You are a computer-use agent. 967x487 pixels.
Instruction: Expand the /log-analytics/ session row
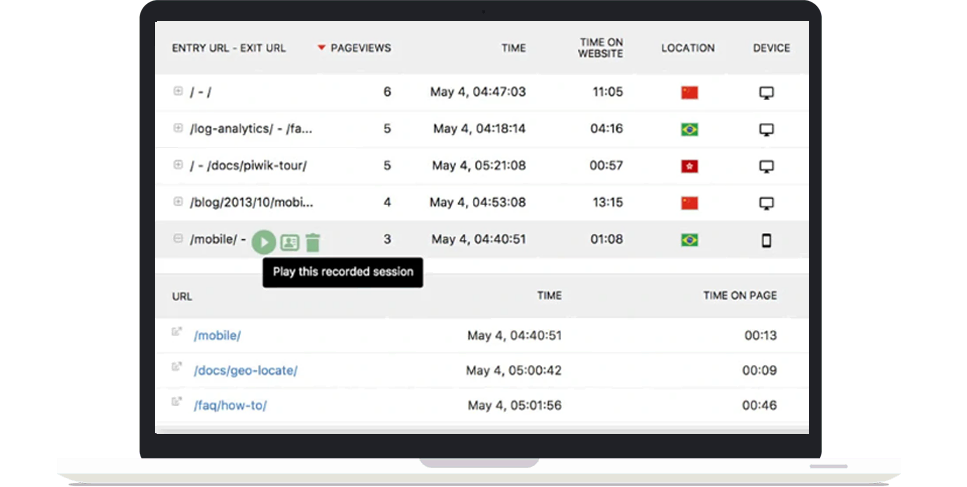[x=178, y=128]
